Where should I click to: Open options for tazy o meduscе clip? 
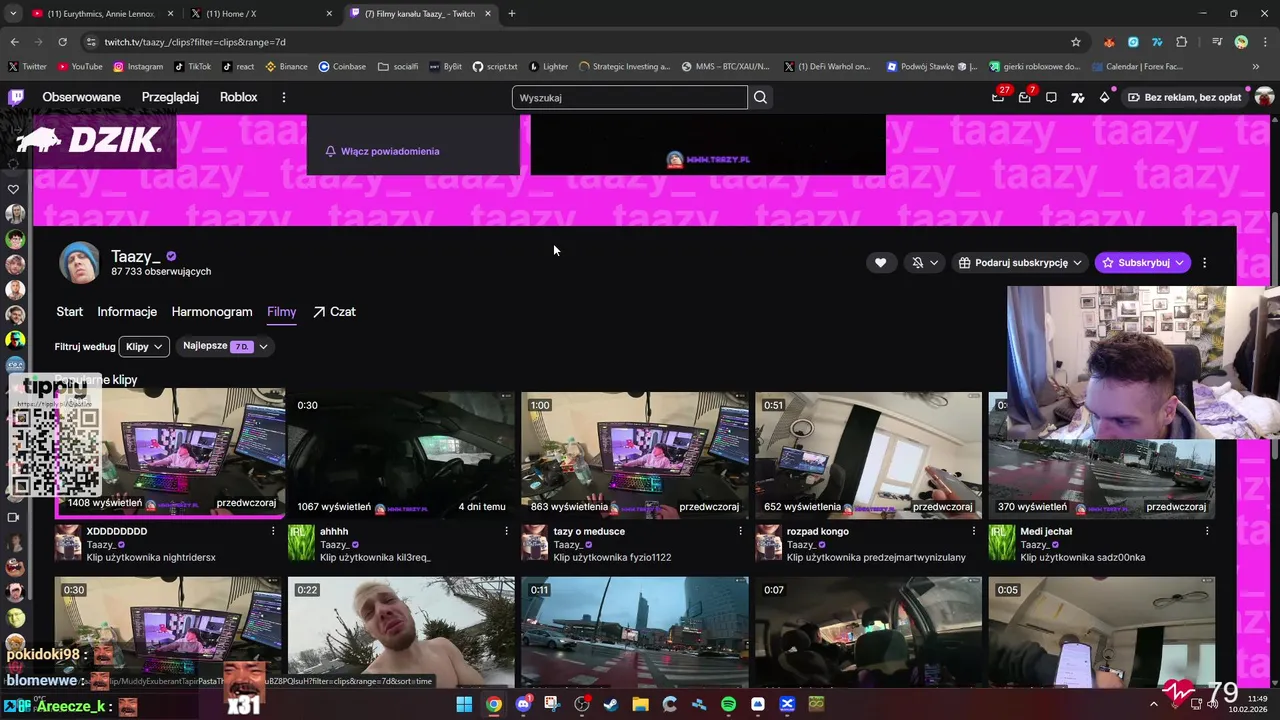(740, 531)
